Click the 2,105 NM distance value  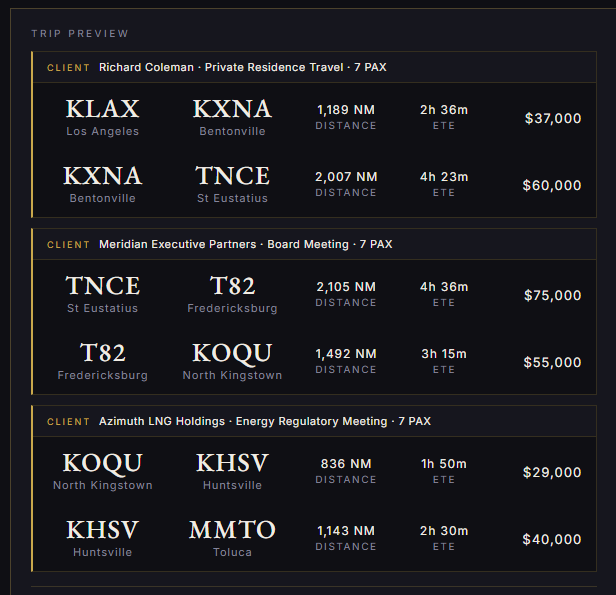click(x=346, y=287)
